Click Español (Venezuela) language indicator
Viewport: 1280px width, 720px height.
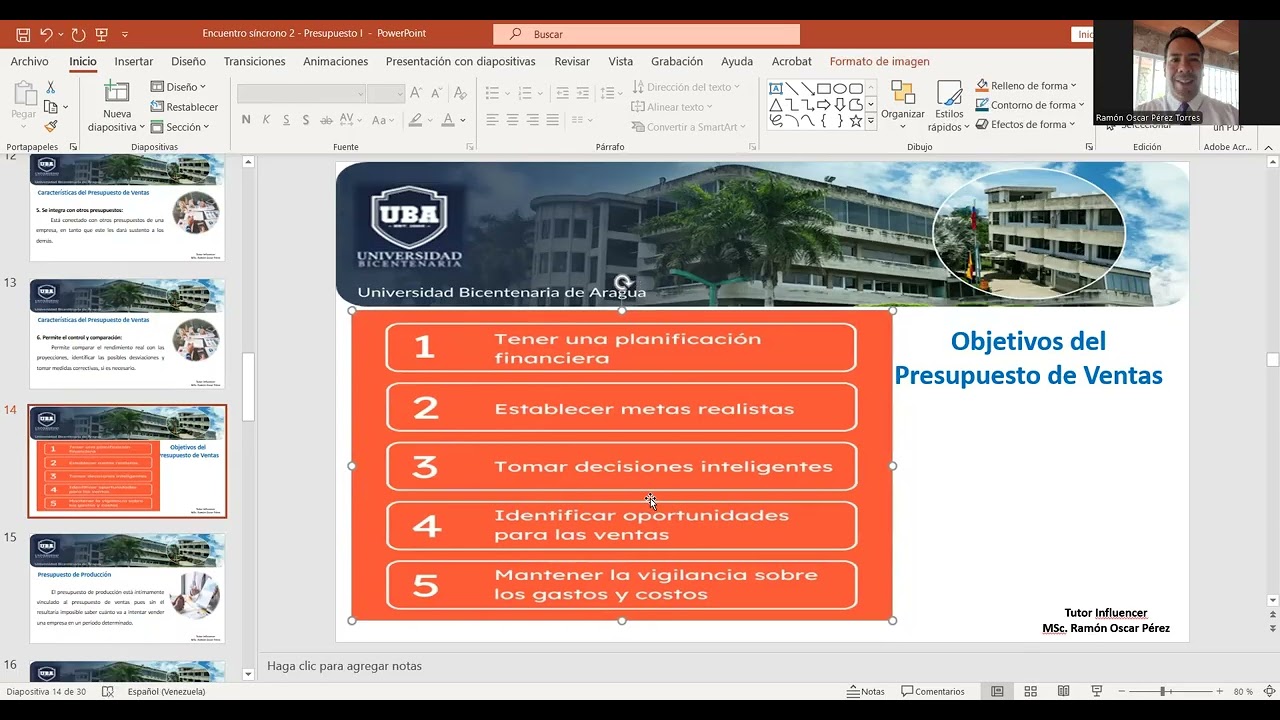166,691
